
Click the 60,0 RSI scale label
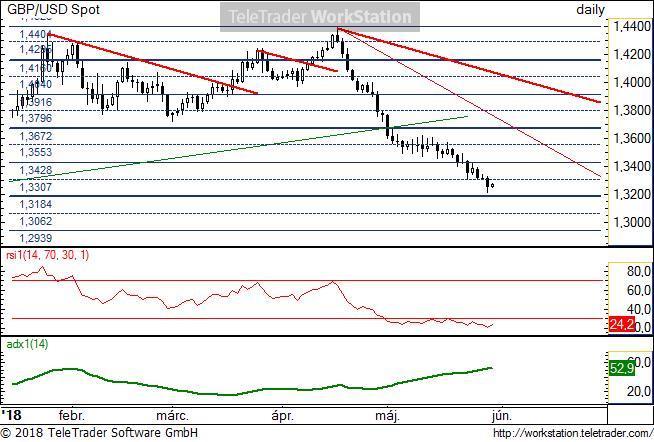pos(638,290)
